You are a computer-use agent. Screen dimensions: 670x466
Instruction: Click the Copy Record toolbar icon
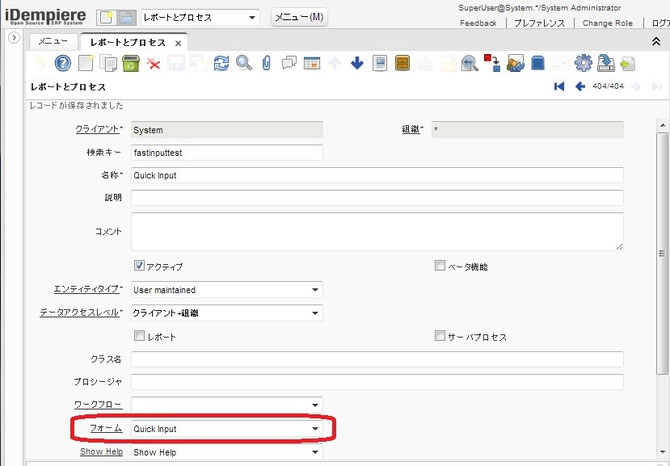tap(108, 63)
